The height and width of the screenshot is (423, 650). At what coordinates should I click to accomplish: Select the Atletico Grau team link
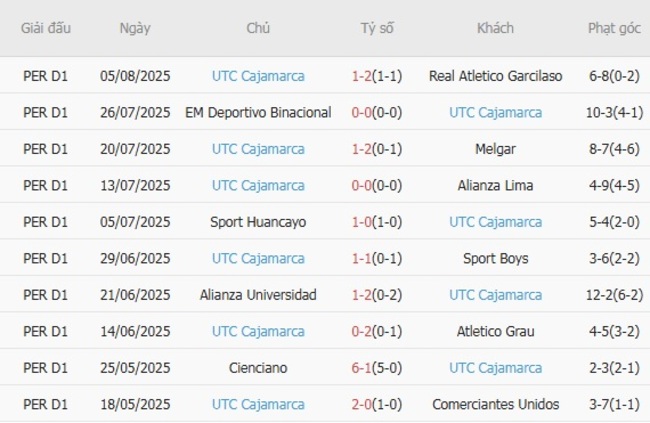(495, 331)
